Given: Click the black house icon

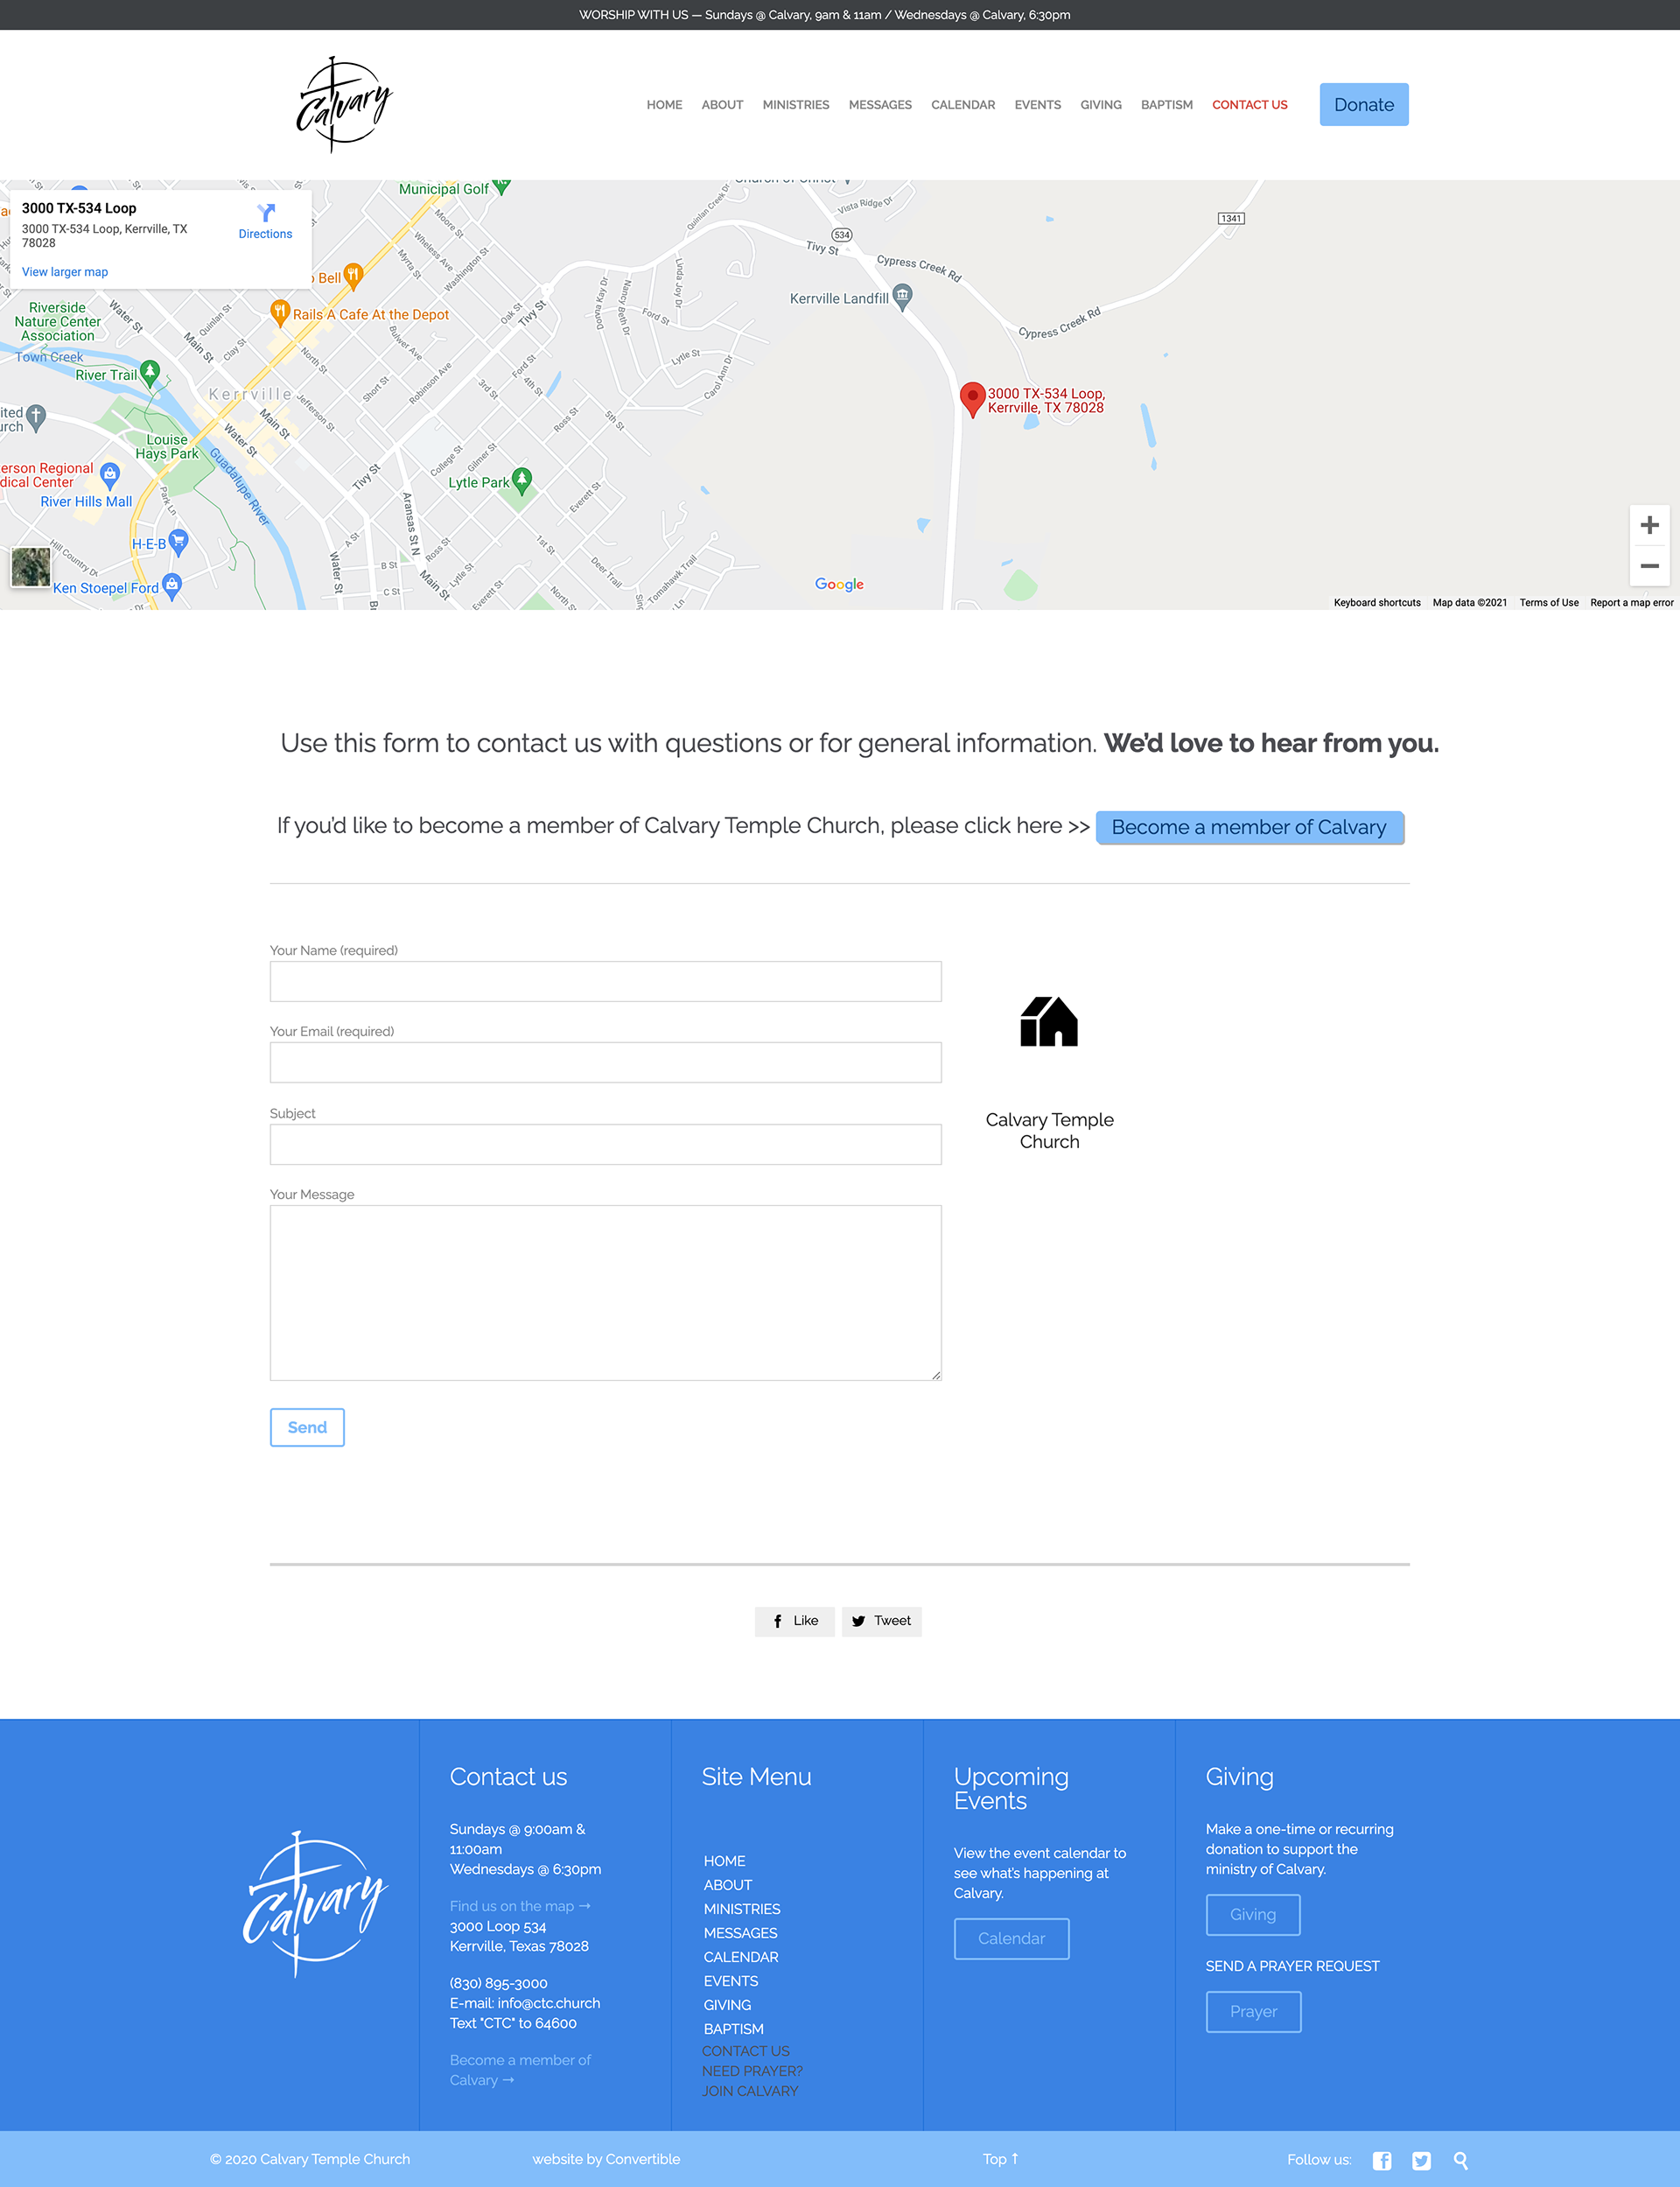Looking at the screenshot, I should click(x=1048, y=1021).
